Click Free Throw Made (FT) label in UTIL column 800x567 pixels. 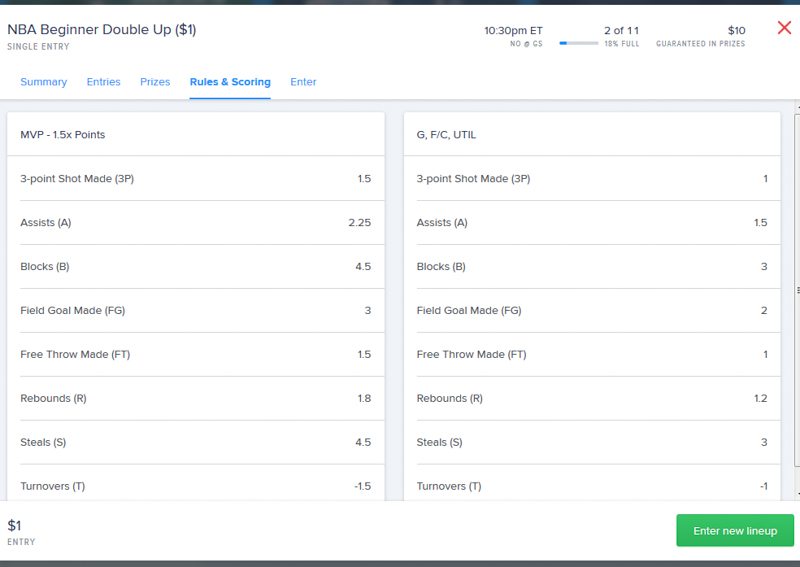click(x=471, y=354)
